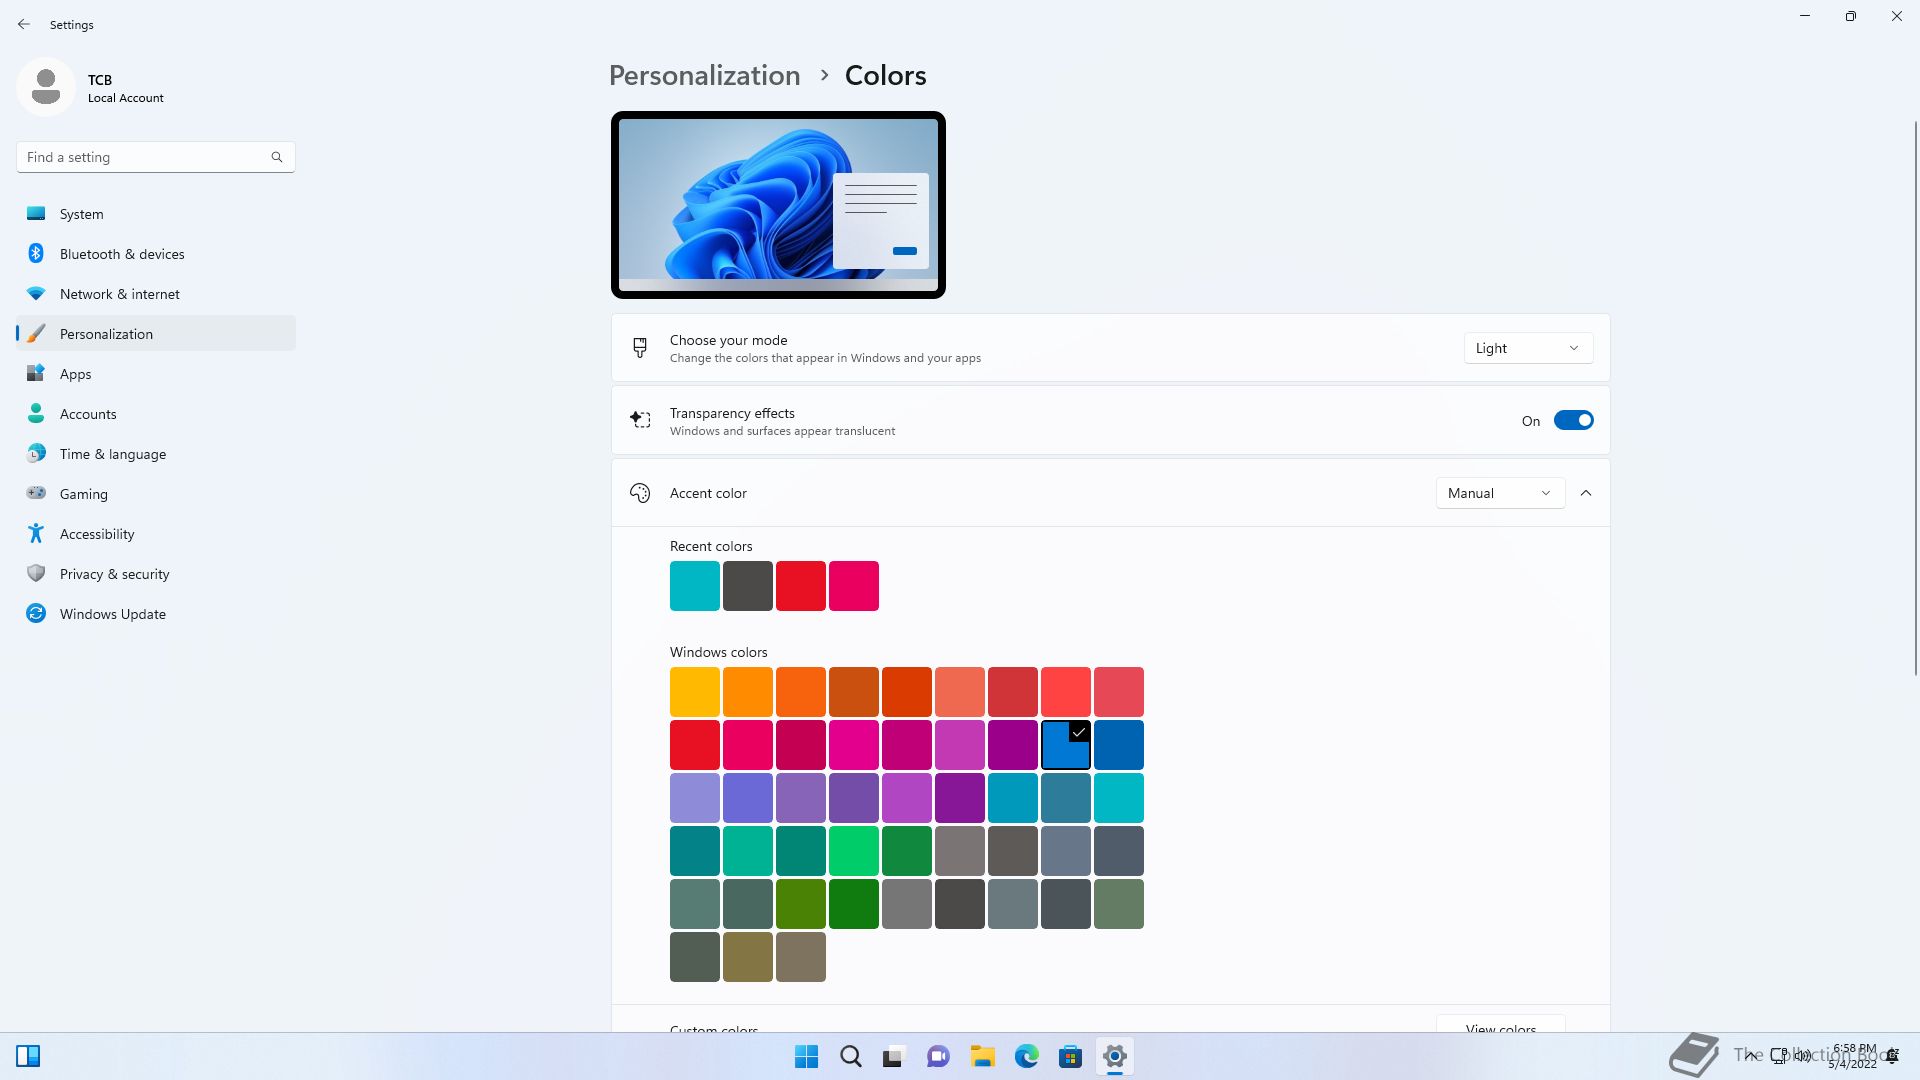The height and width of the screenshot is (1080, 1920).
Task: Open the Start menu
Action: 806,1056
